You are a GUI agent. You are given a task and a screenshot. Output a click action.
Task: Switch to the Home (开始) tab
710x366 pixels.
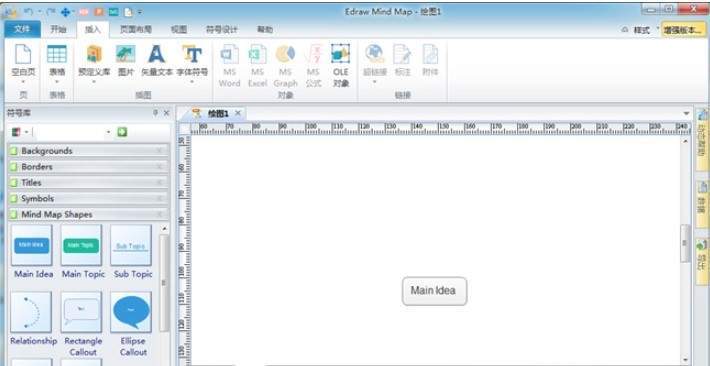click(x=58, y=29)
